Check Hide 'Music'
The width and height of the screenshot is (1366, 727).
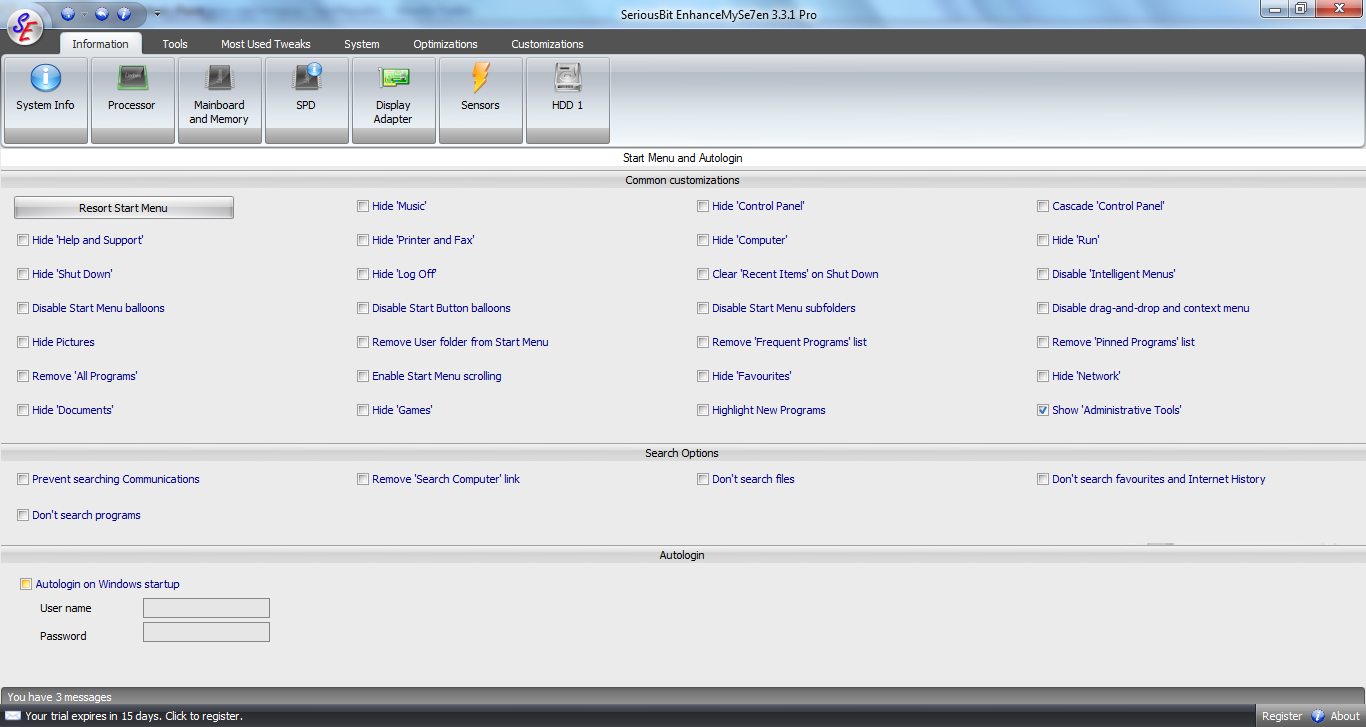[363, 206]
